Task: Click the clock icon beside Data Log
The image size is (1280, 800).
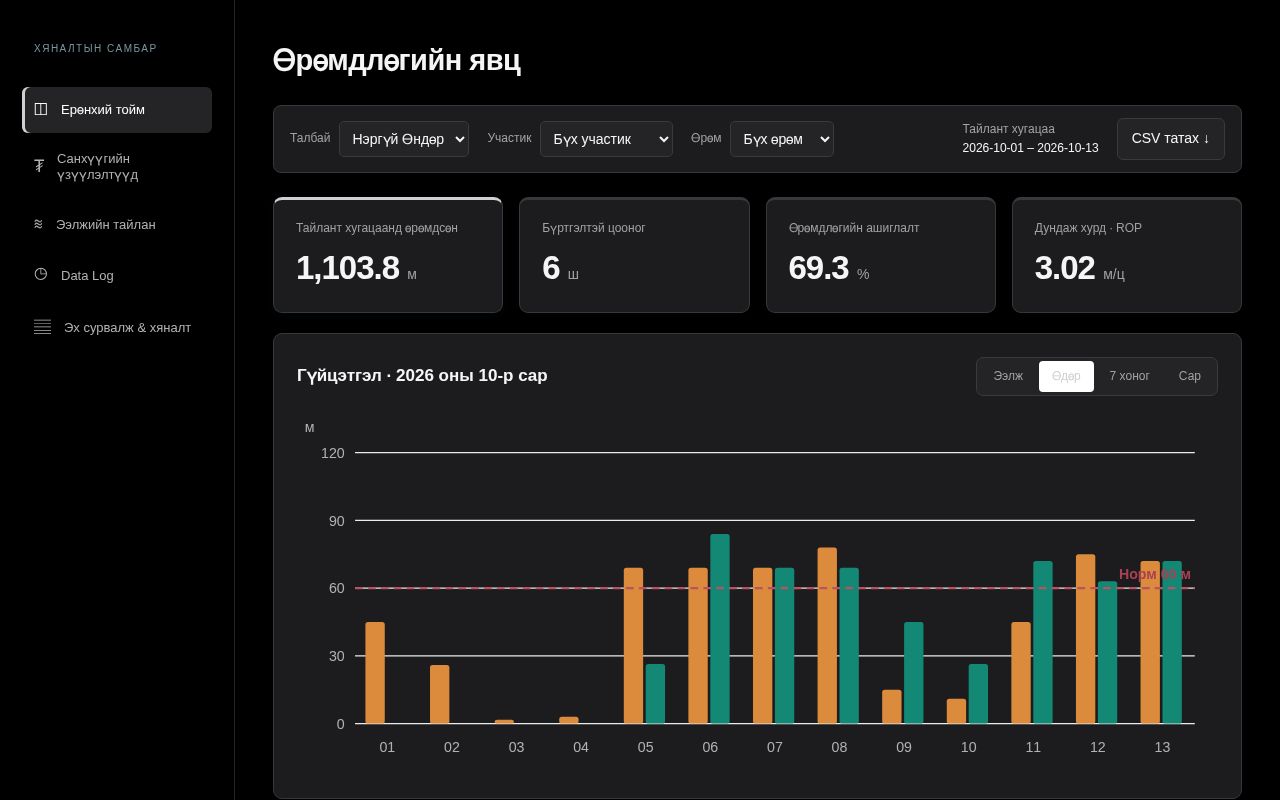Action: tap(41, 274)
